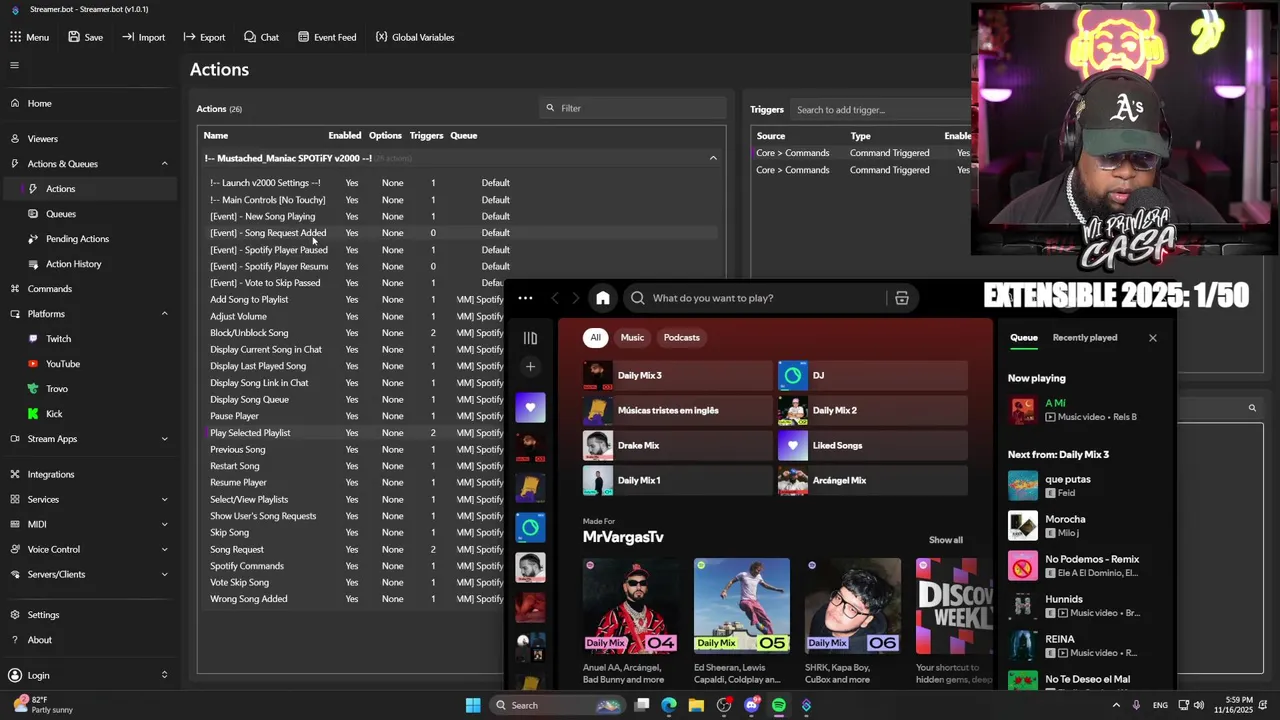1280x720 pixels.
Task: Open Global Variables in the toolbar
Action: [414, 37]
